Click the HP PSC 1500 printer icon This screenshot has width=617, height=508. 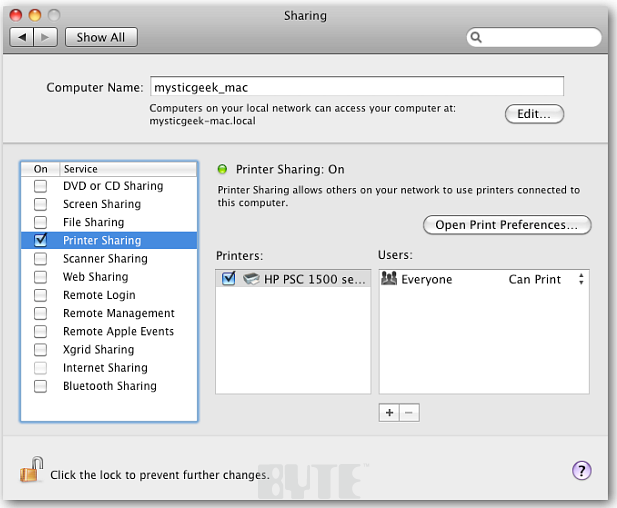250,279
